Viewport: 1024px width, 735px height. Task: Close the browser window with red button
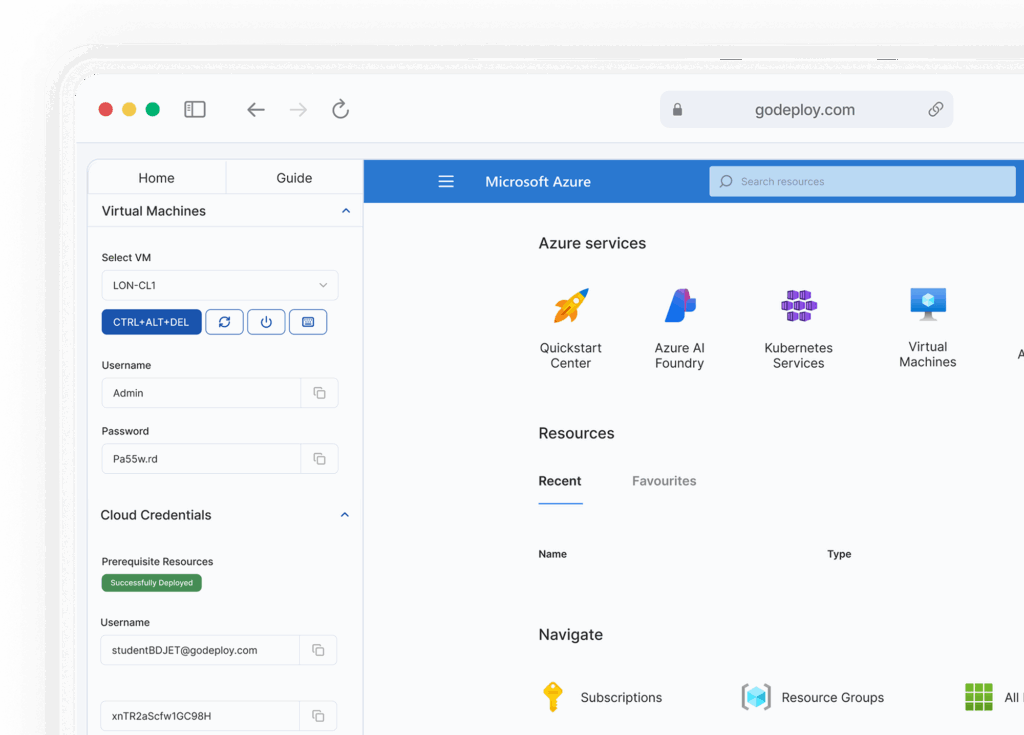(106, 109)
